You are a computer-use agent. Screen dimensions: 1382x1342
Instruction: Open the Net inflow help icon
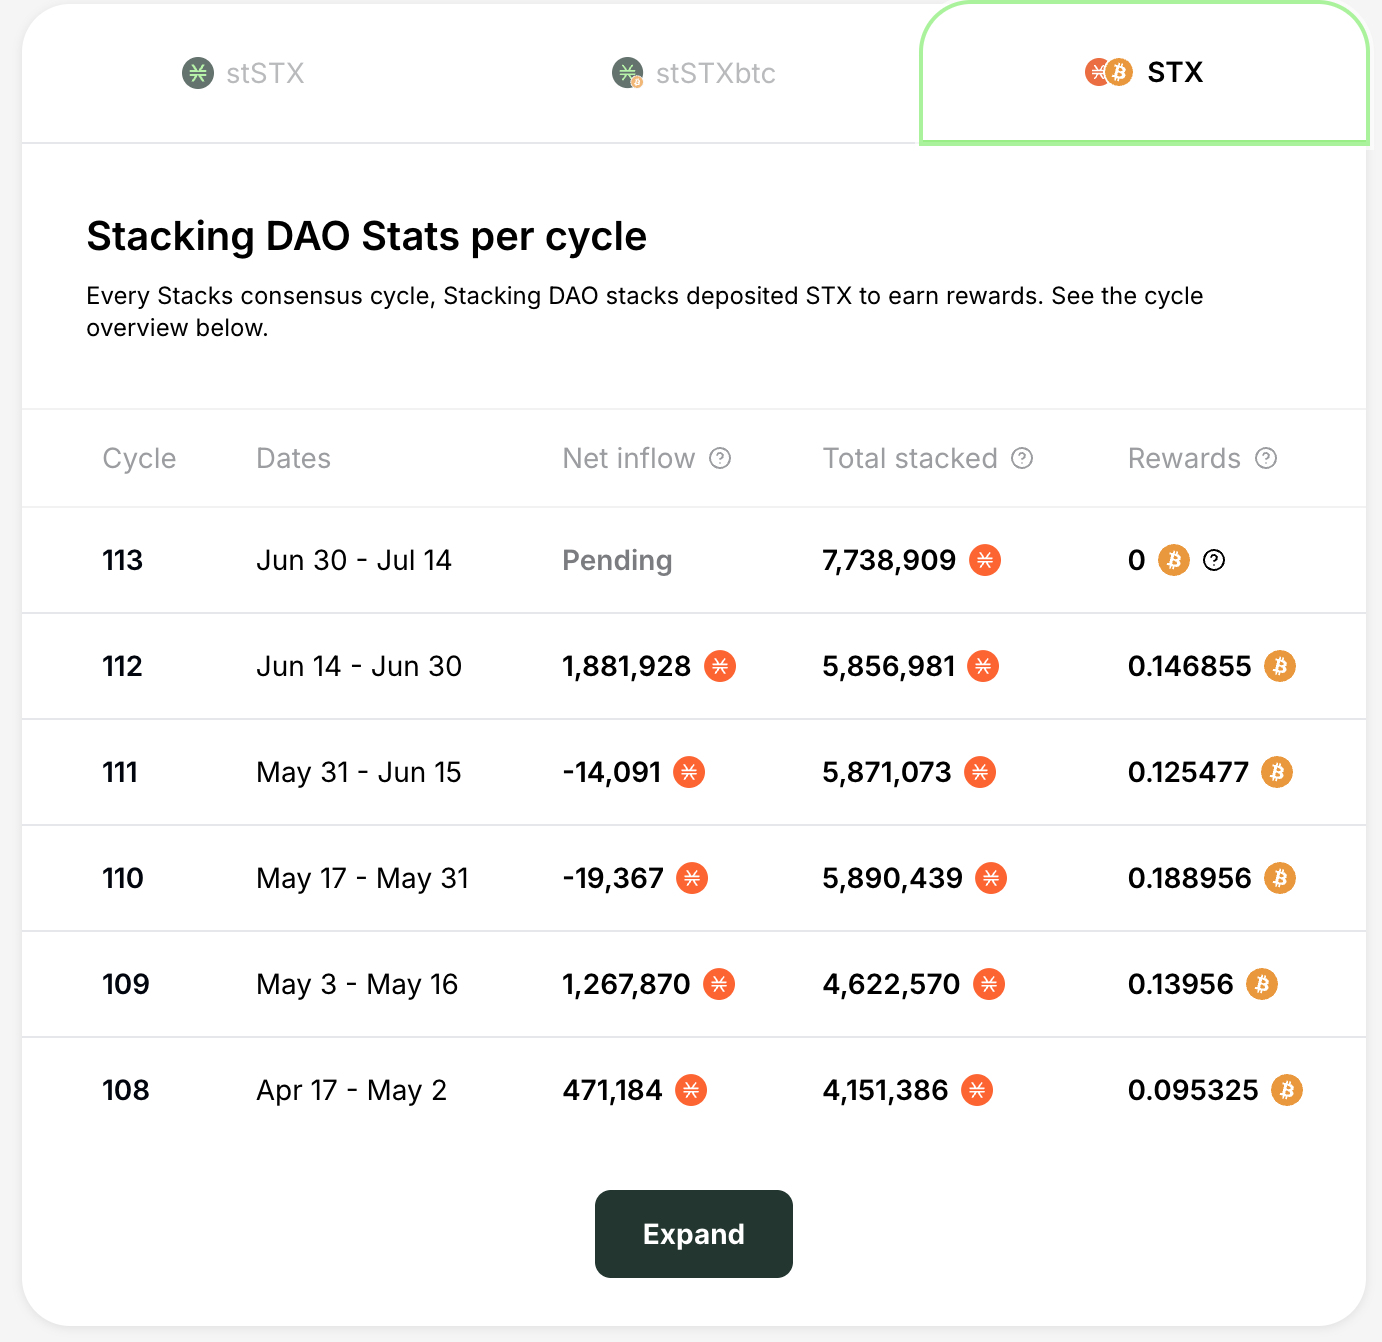(x=720, y=458)
